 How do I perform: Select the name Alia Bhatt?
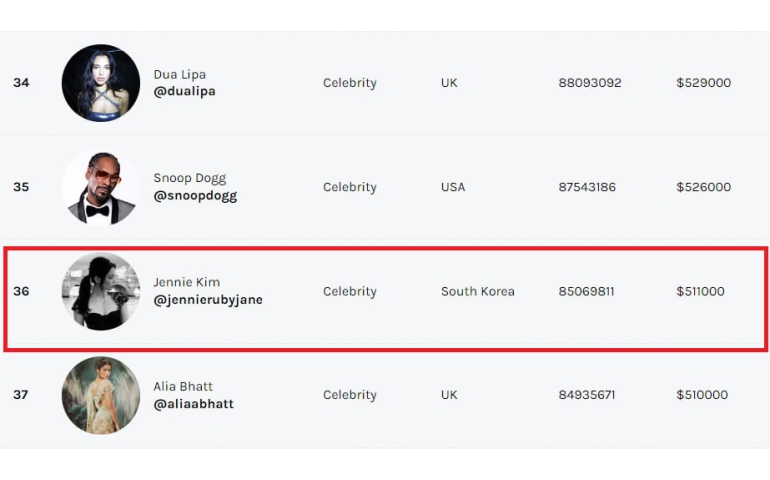click(183, 386)
